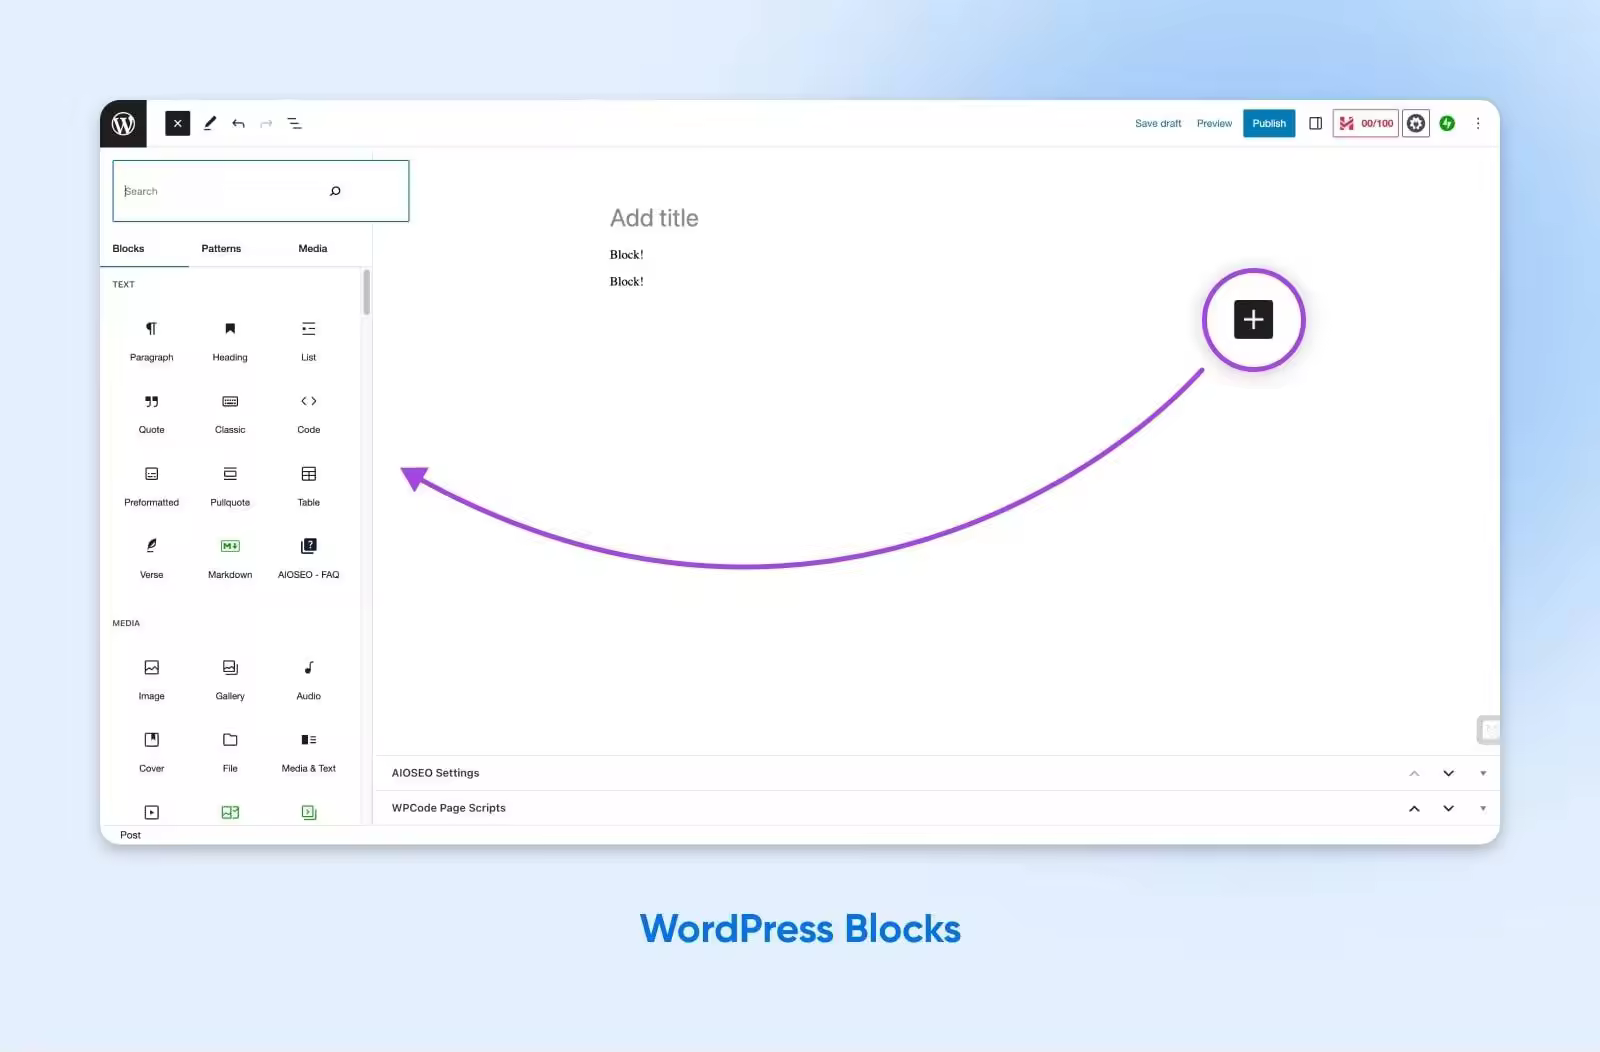Open the gear plugin icon in toolbar
1600x1052 pixels.
1416,124
